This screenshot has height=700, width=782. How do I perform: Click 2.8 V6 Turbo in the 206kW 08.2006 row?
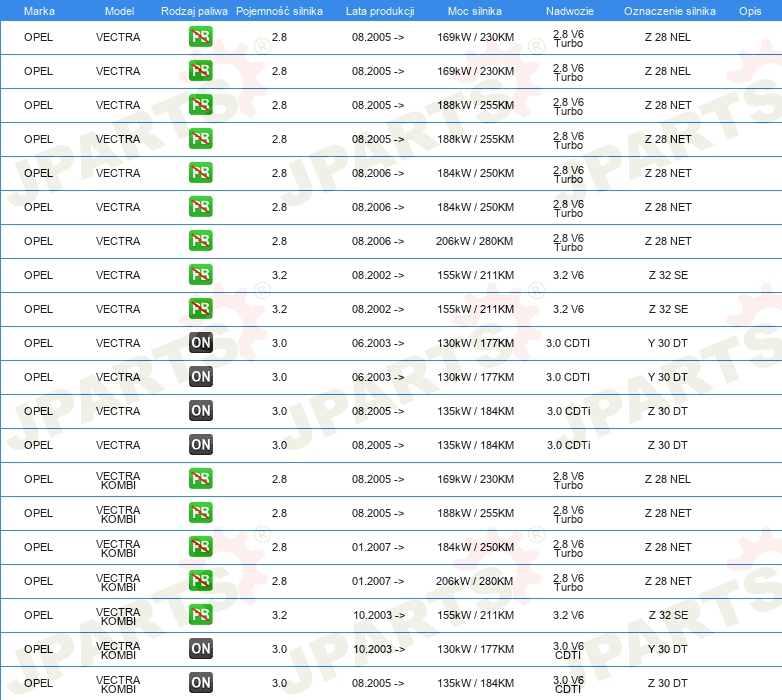(568, 242)
